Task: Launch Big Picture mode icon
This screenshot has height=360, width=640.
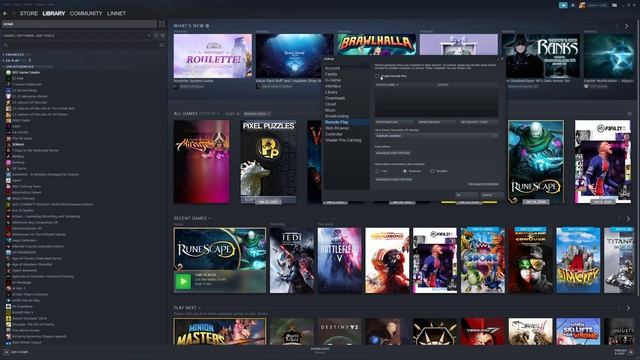Action: (615, 5)
